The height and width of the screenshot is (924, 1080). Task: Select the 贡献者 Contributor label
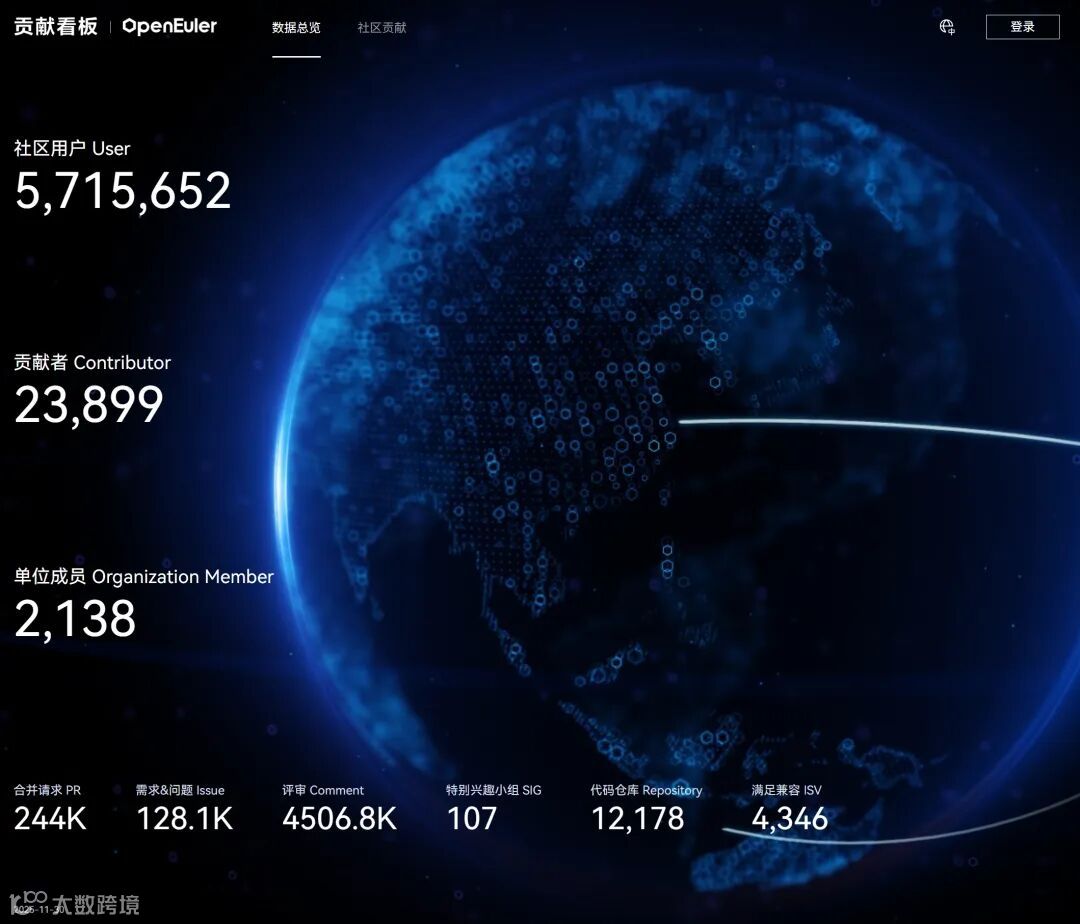(x=92, y=362)
